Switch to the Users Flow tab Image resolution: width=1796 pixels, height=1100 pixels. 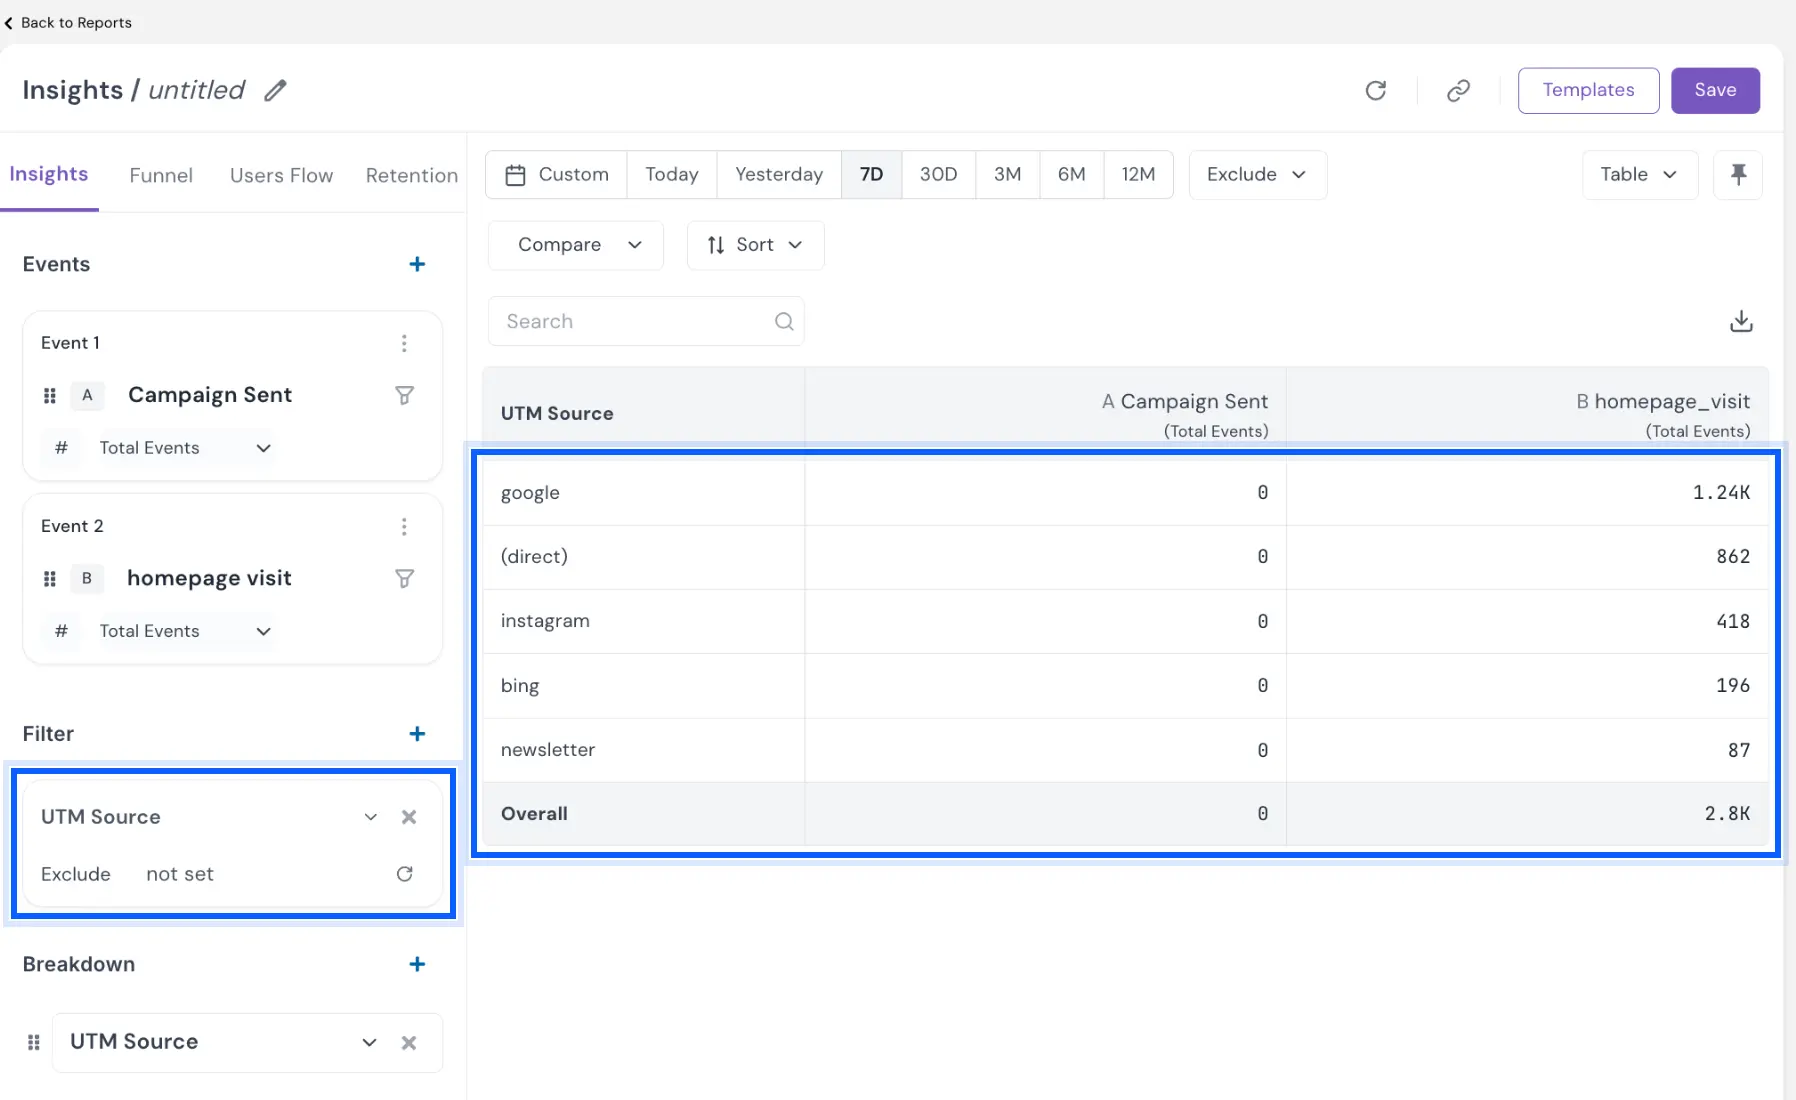(281, 175)
